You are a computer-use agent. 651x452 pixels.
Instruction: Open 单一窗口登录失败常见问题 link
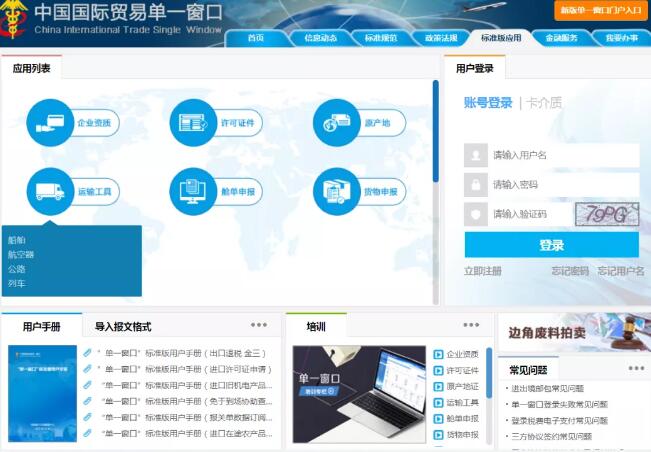(559, 404)
